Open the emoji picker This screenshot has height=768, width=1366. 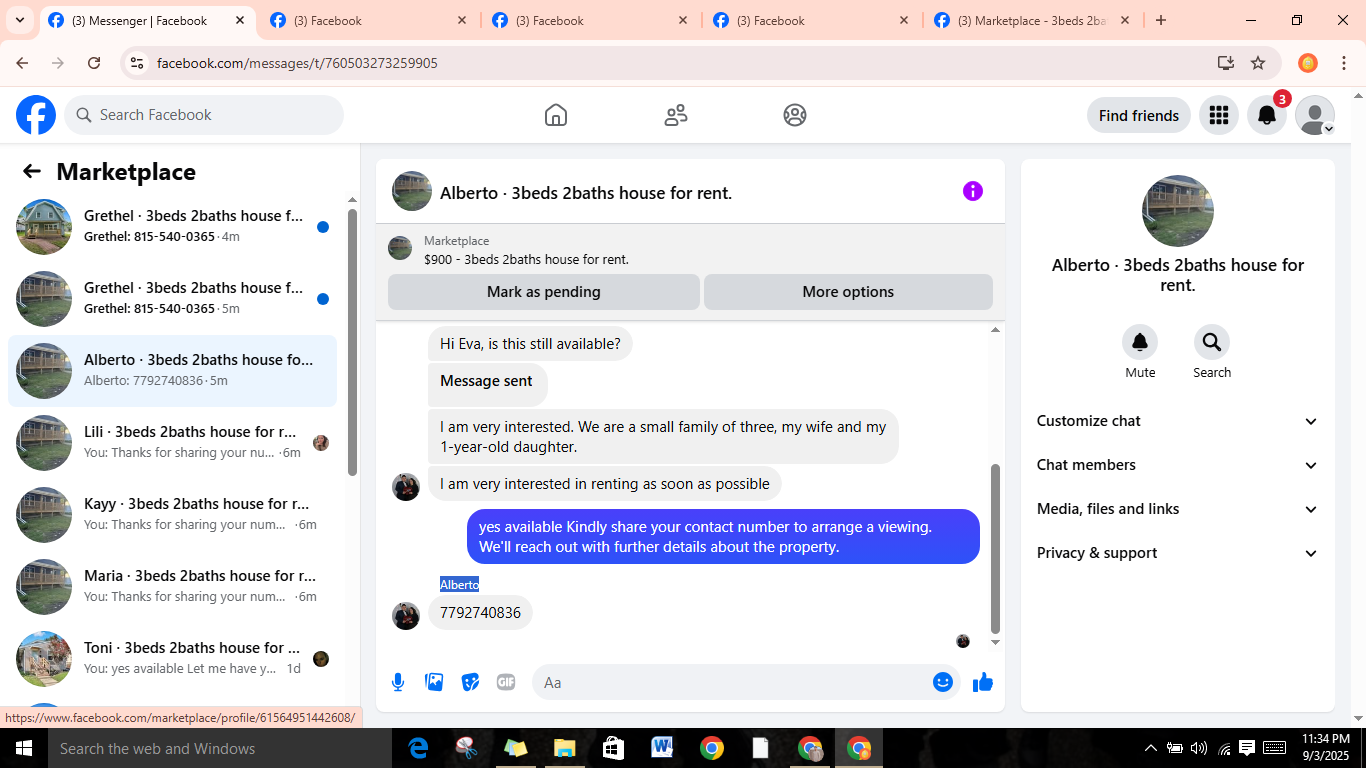pyautogui.click(x=942, y=682)
